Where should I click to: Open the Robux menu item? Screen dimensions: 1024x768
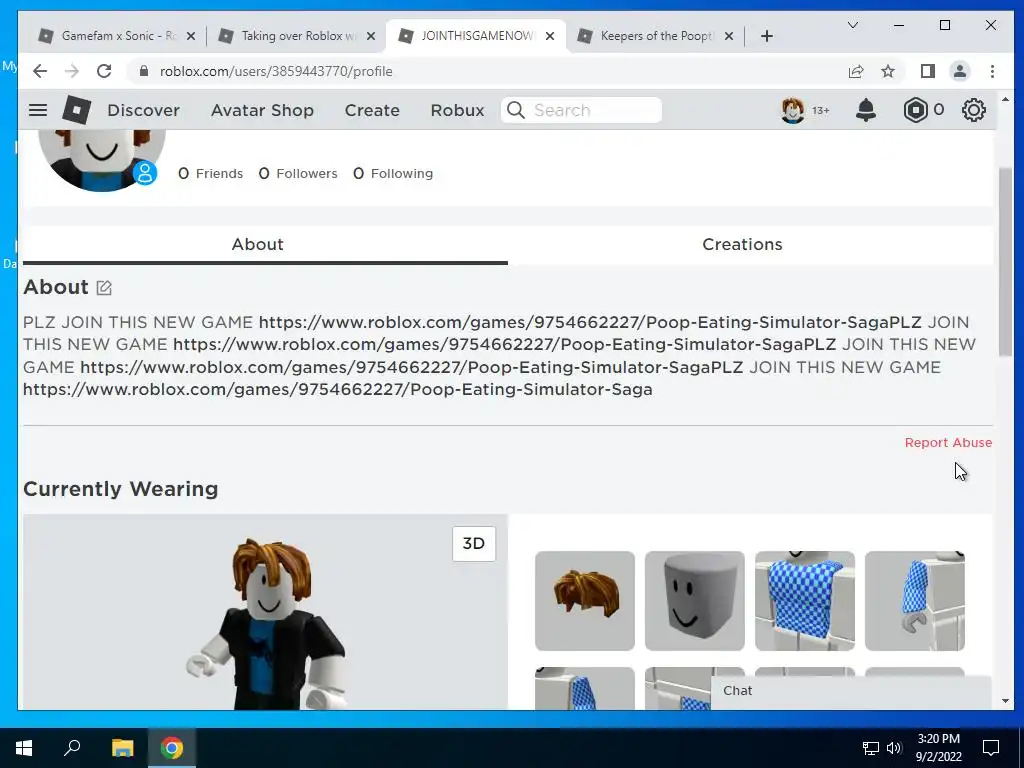tap(457, 110)
